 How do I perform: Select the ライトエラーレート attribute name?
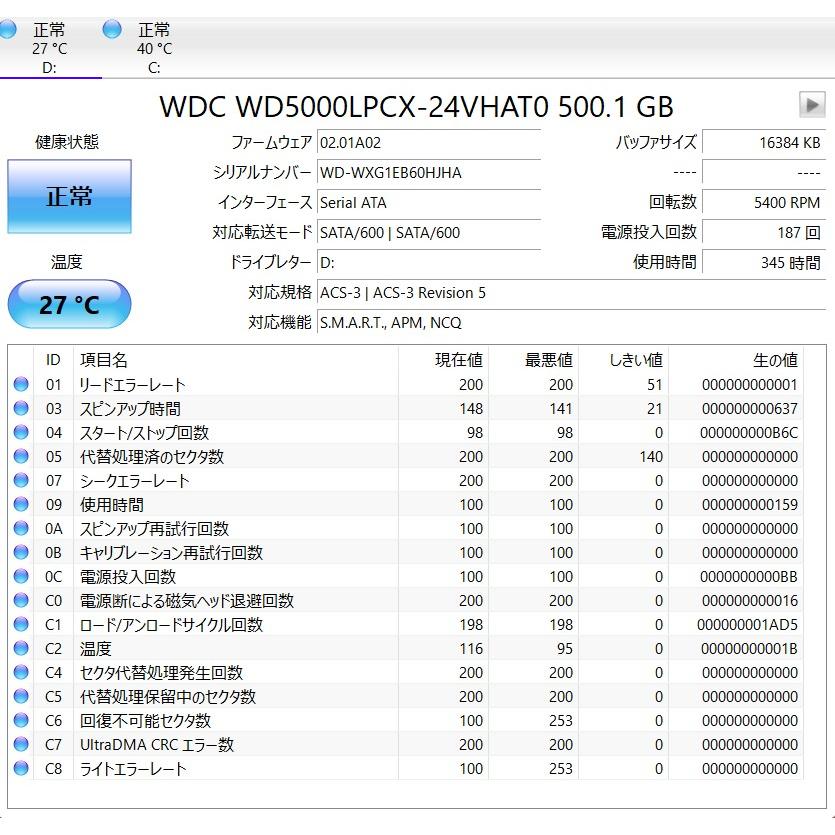[133, 768]
